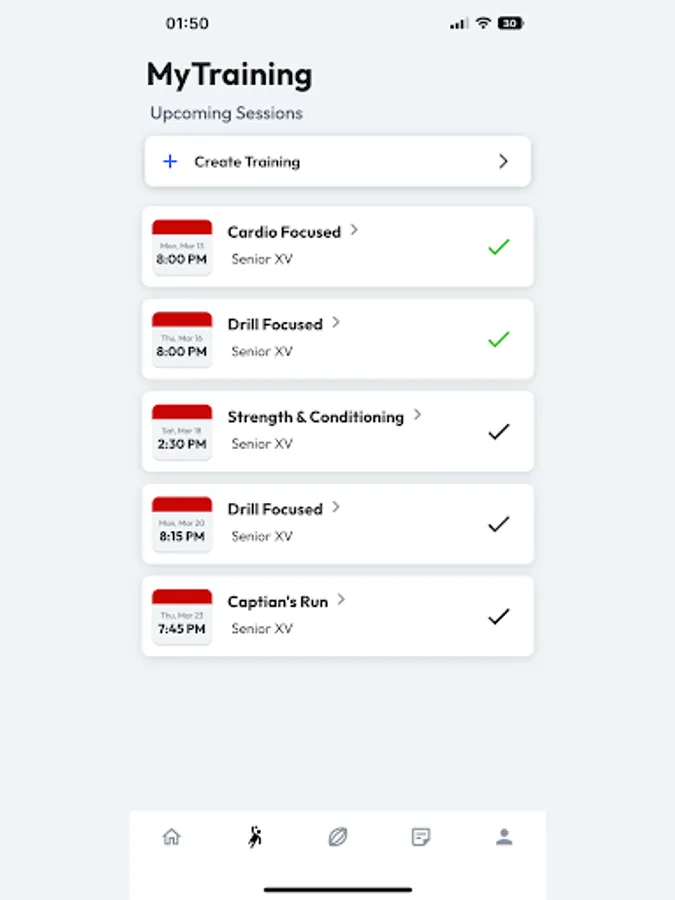
Task: Open the Captian's Run session title
Action: coord(277,602)
